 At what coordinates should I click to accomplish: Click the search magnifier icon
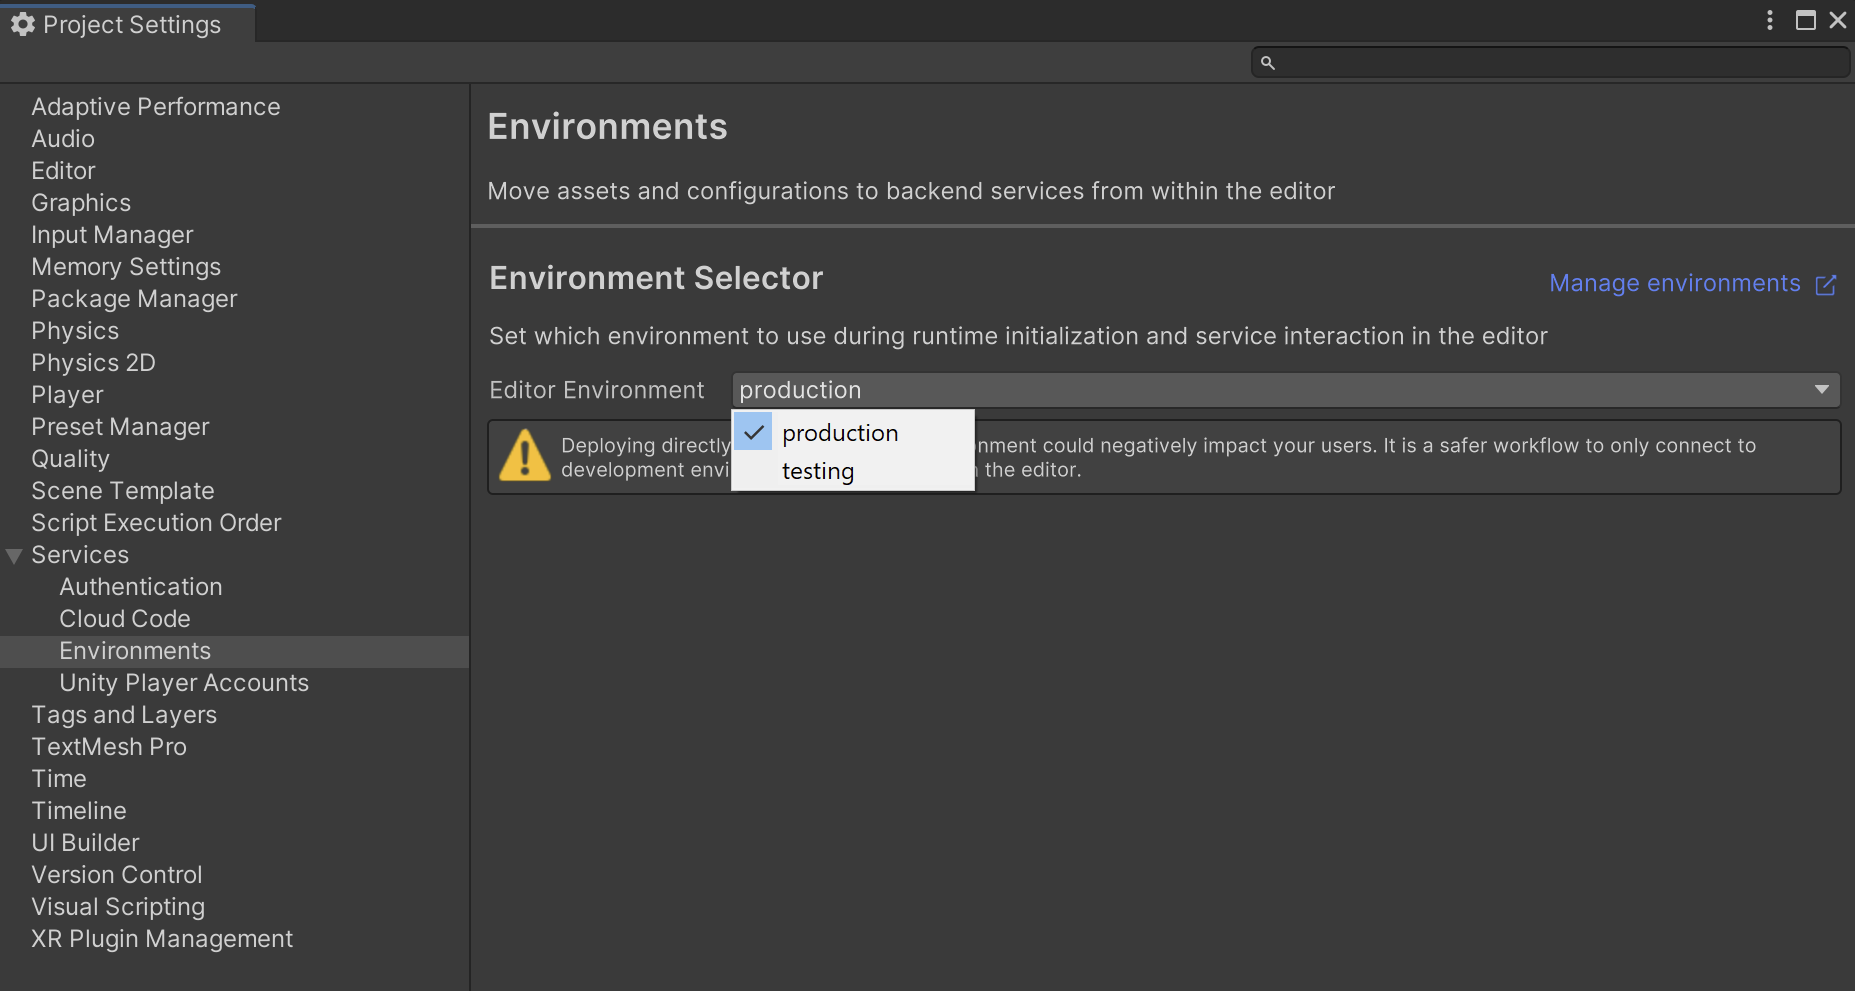(x=1267, y=63)
